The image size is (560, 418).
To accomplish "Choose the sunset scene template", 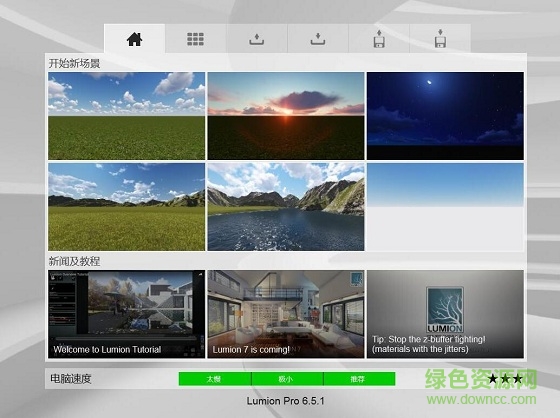I will tap(286, 116).
